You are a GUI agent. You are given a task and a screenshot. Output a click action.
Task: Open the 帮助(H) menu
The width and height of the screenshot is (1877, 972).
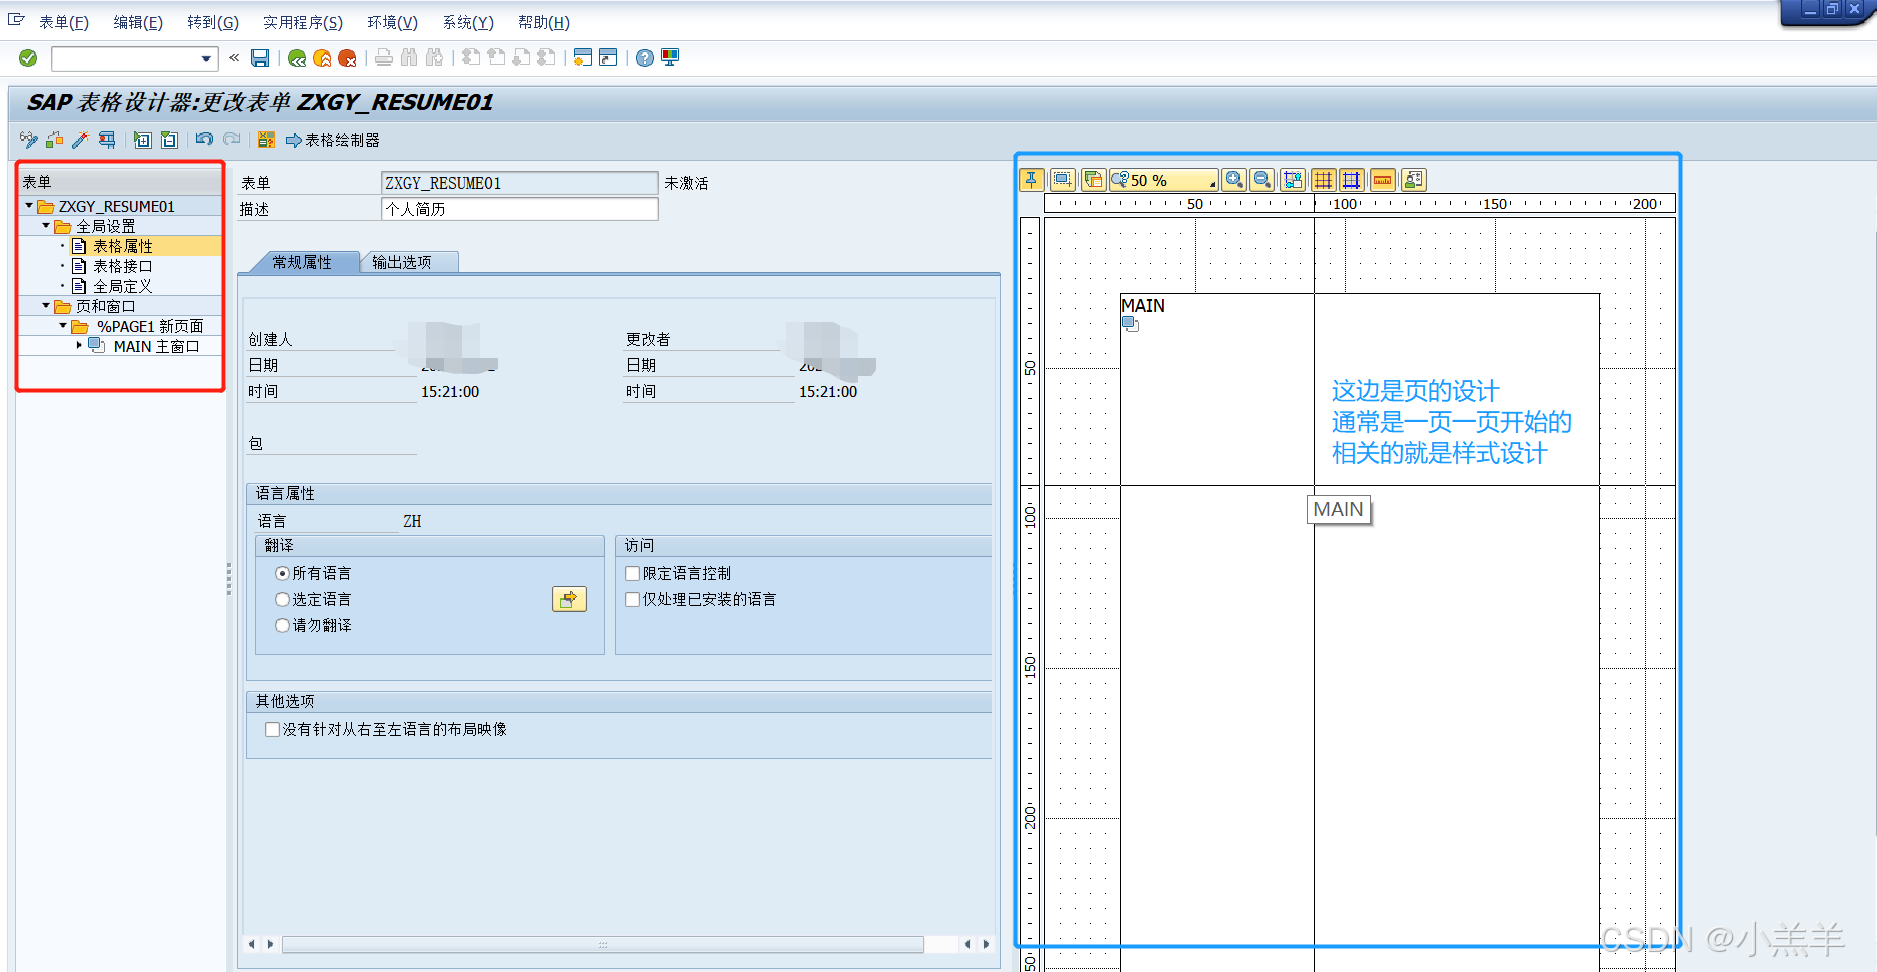(544, 22)
